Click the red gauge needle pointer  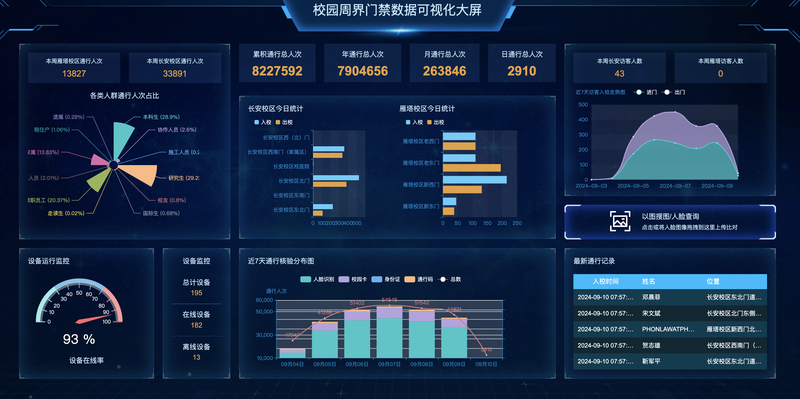pyautogui.click(x=93, y=319)
